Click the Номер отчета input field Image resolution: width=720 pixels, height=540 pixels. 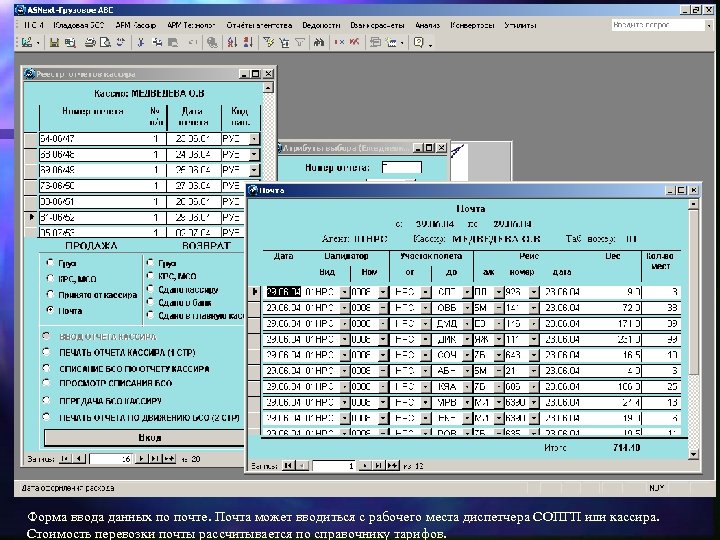tap(401, 168)
